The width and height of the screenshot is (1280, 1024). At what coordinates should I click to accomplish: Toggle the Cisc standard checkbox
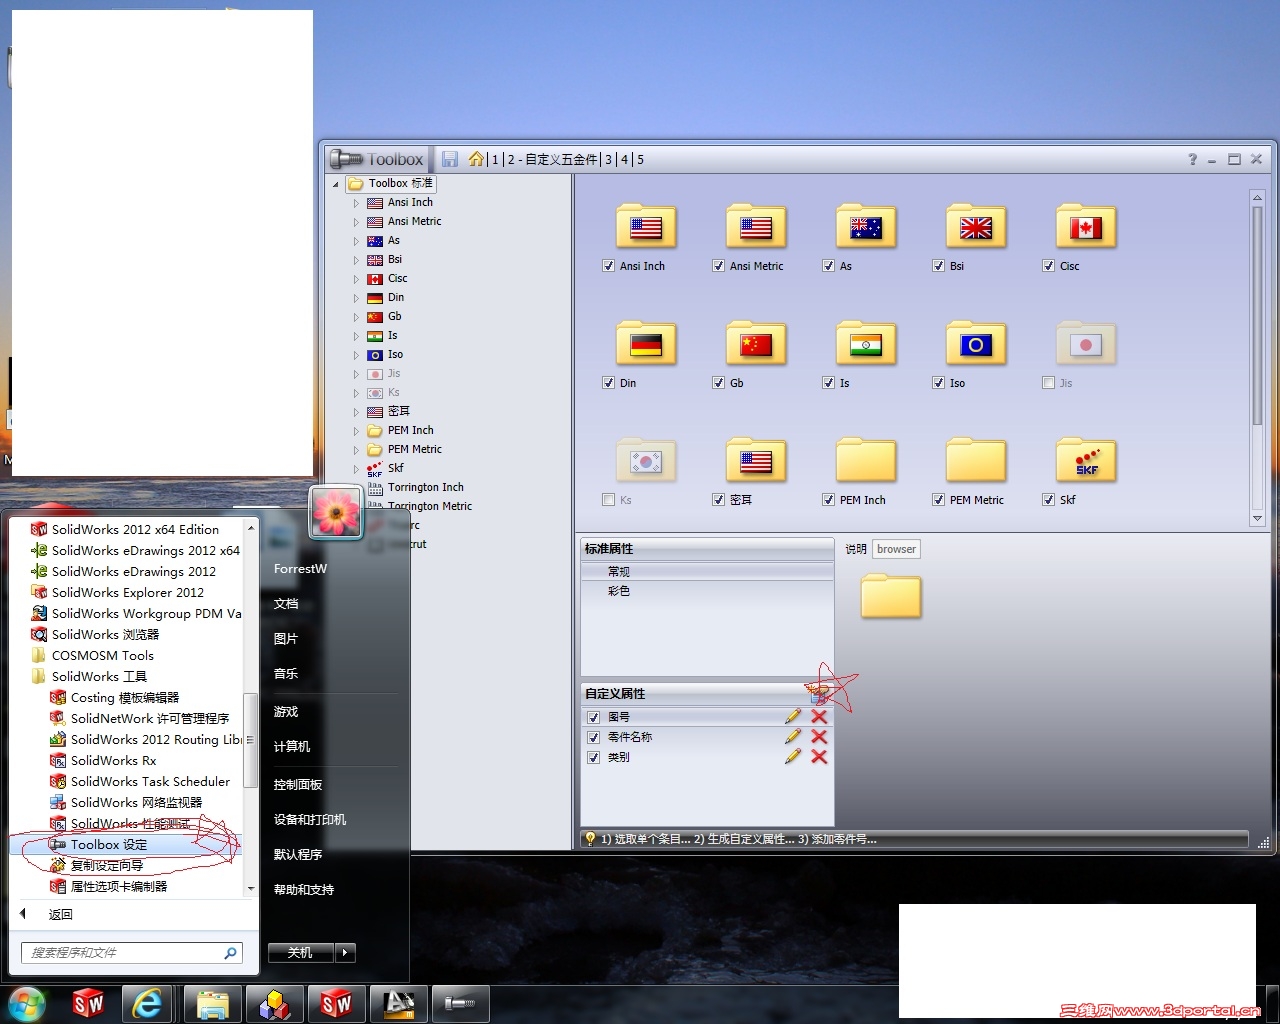click(x=1048, y=266)
